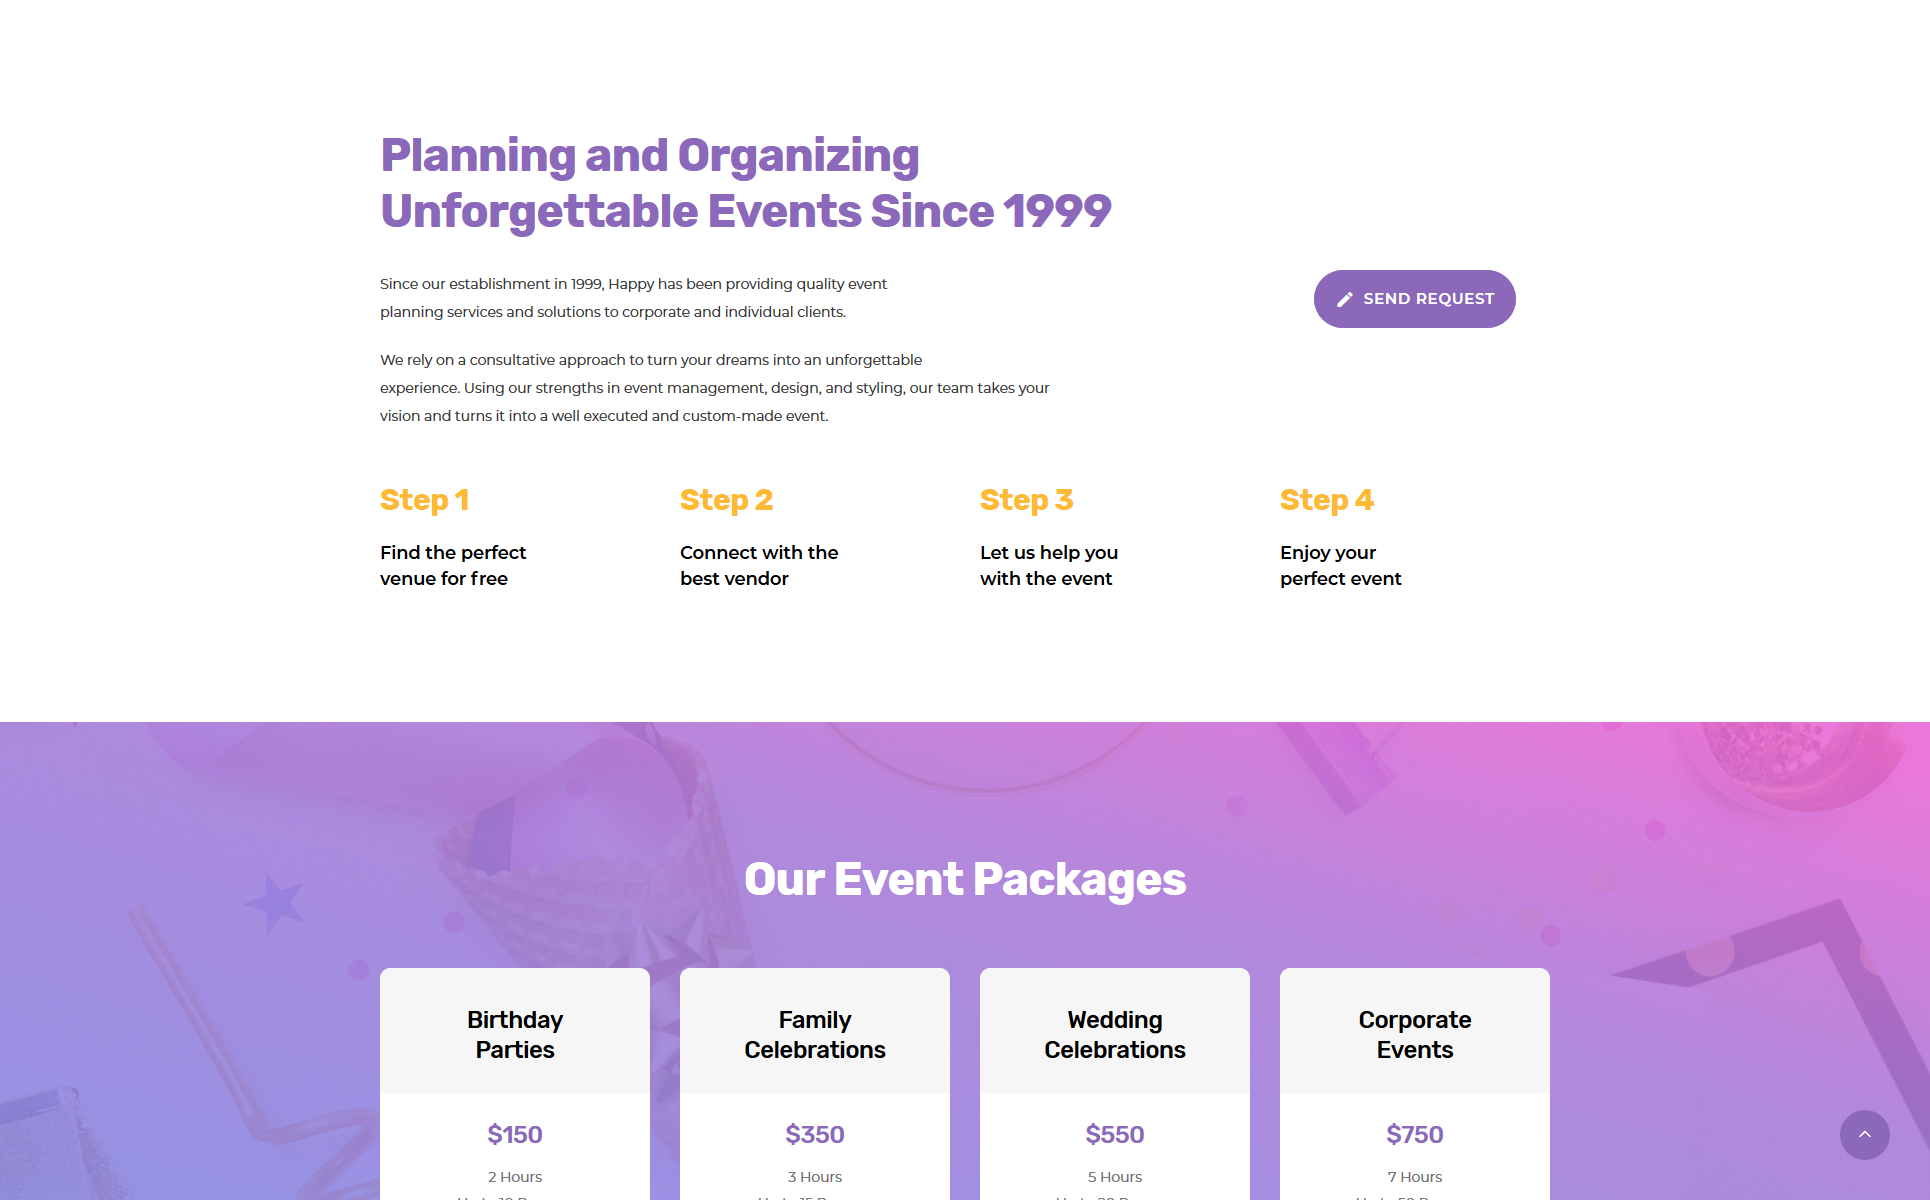Click 'Connect with the best vendor' text

tap(759, 566)
